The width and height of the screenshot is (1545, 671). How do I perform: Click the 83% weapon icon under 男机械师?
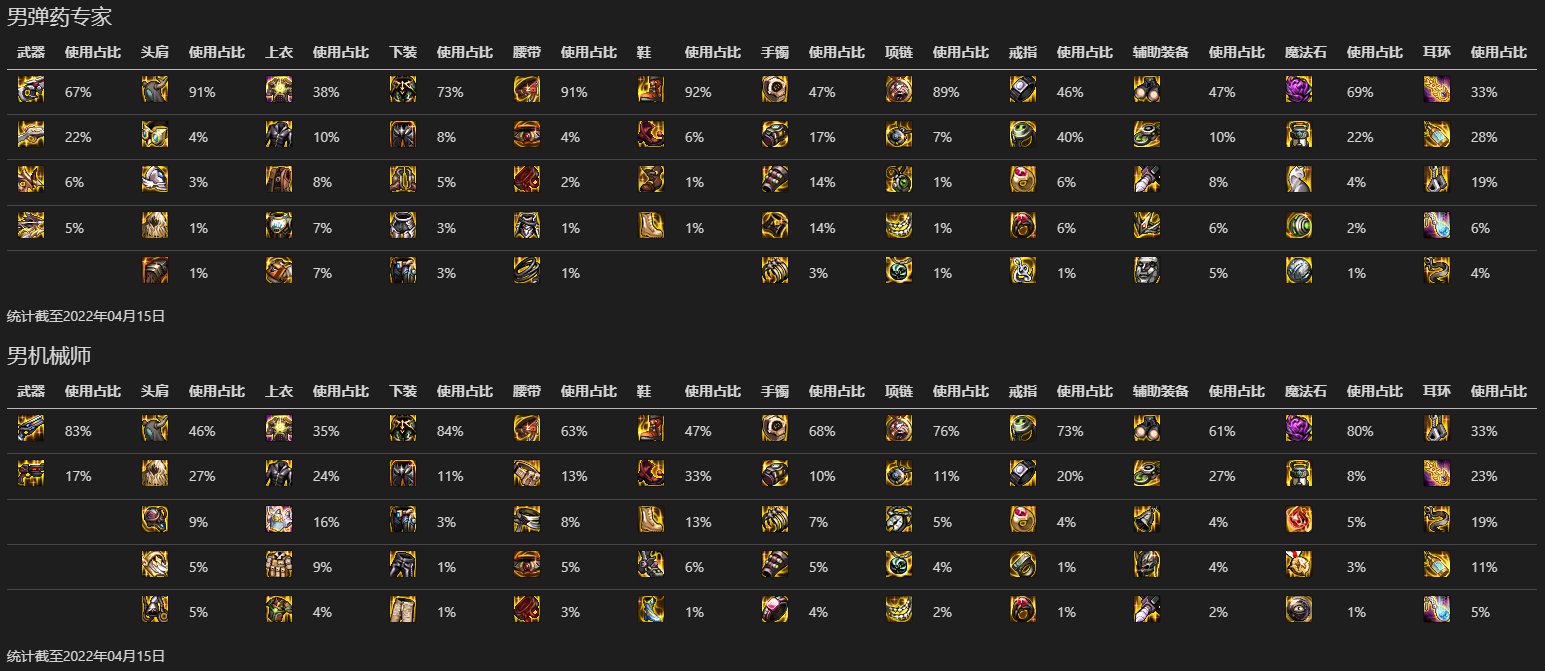click(x=31, y=431)
